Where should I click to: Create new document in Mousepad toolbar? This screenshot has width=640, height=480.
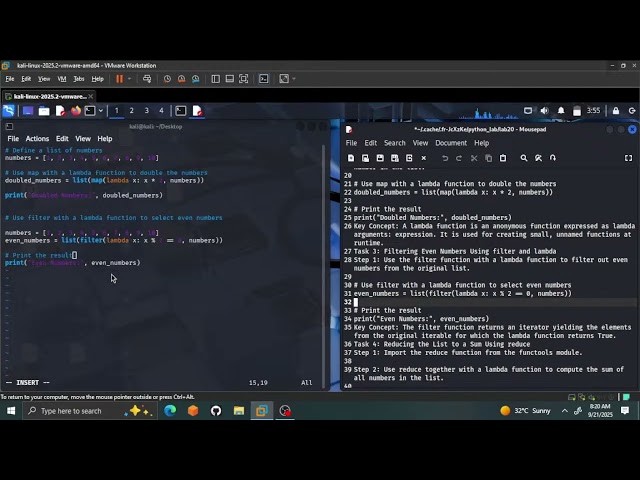point(351,158)
